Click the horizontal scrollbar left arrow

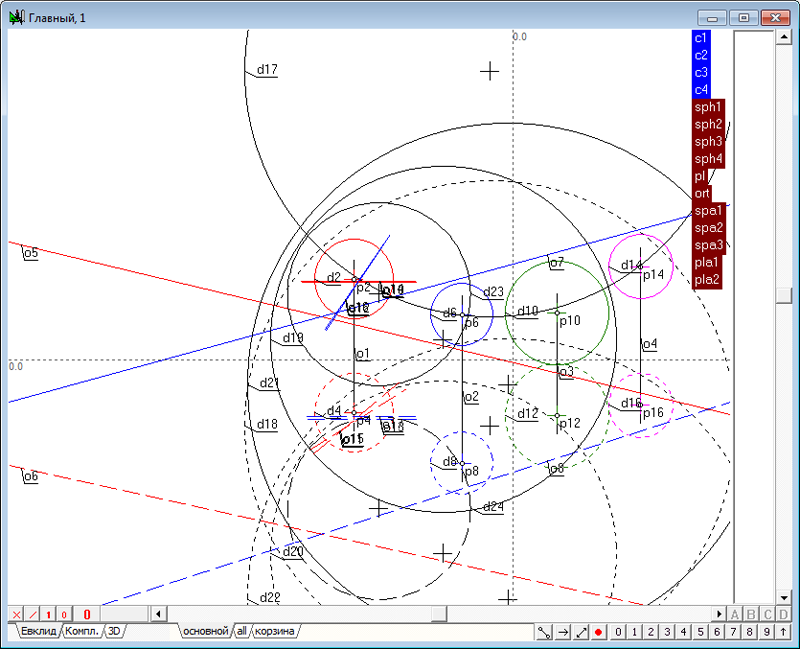(158, 614)
